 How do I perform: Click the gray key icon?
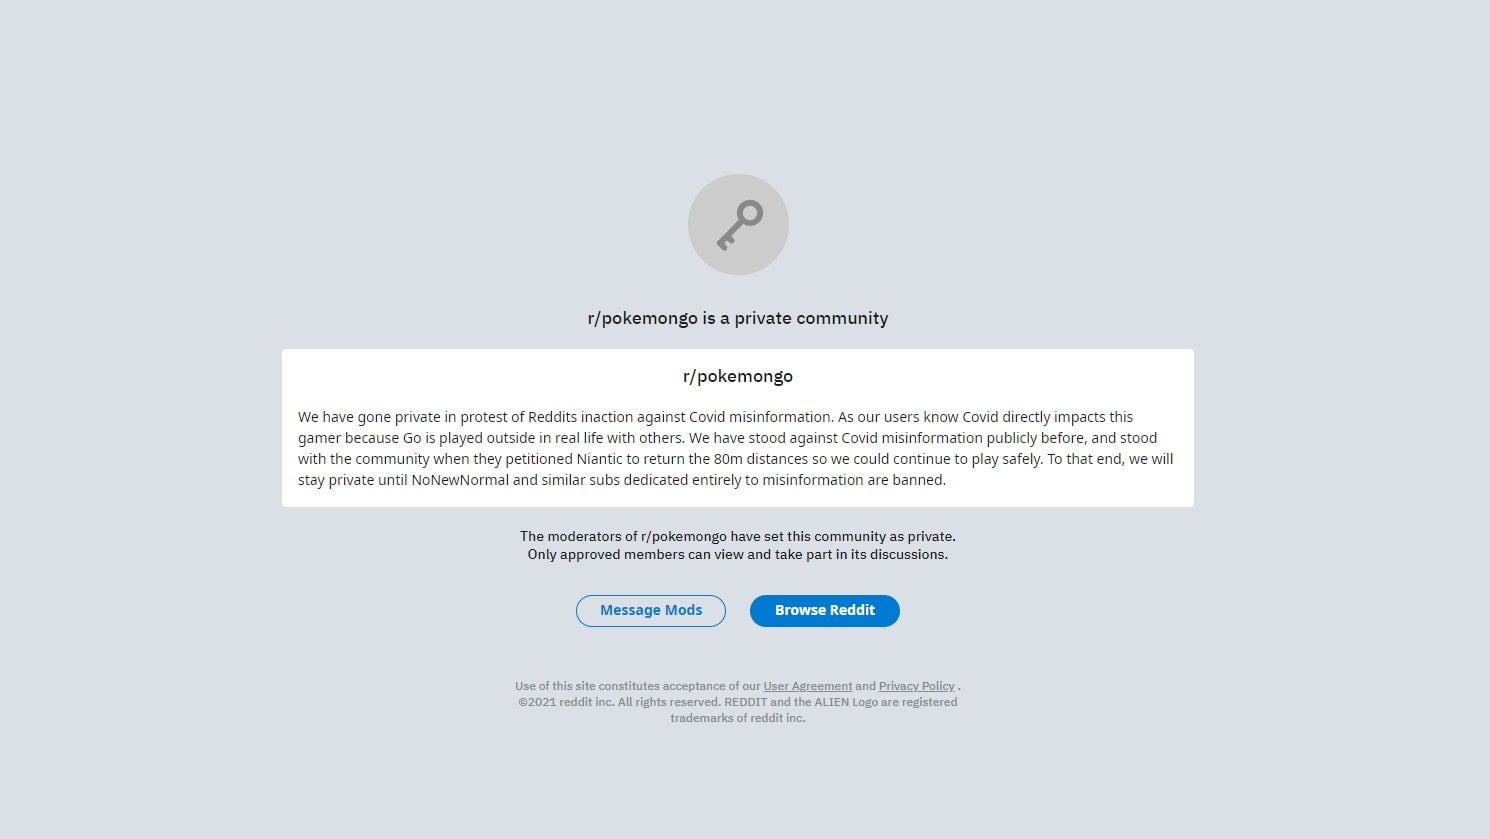point(740,225)
